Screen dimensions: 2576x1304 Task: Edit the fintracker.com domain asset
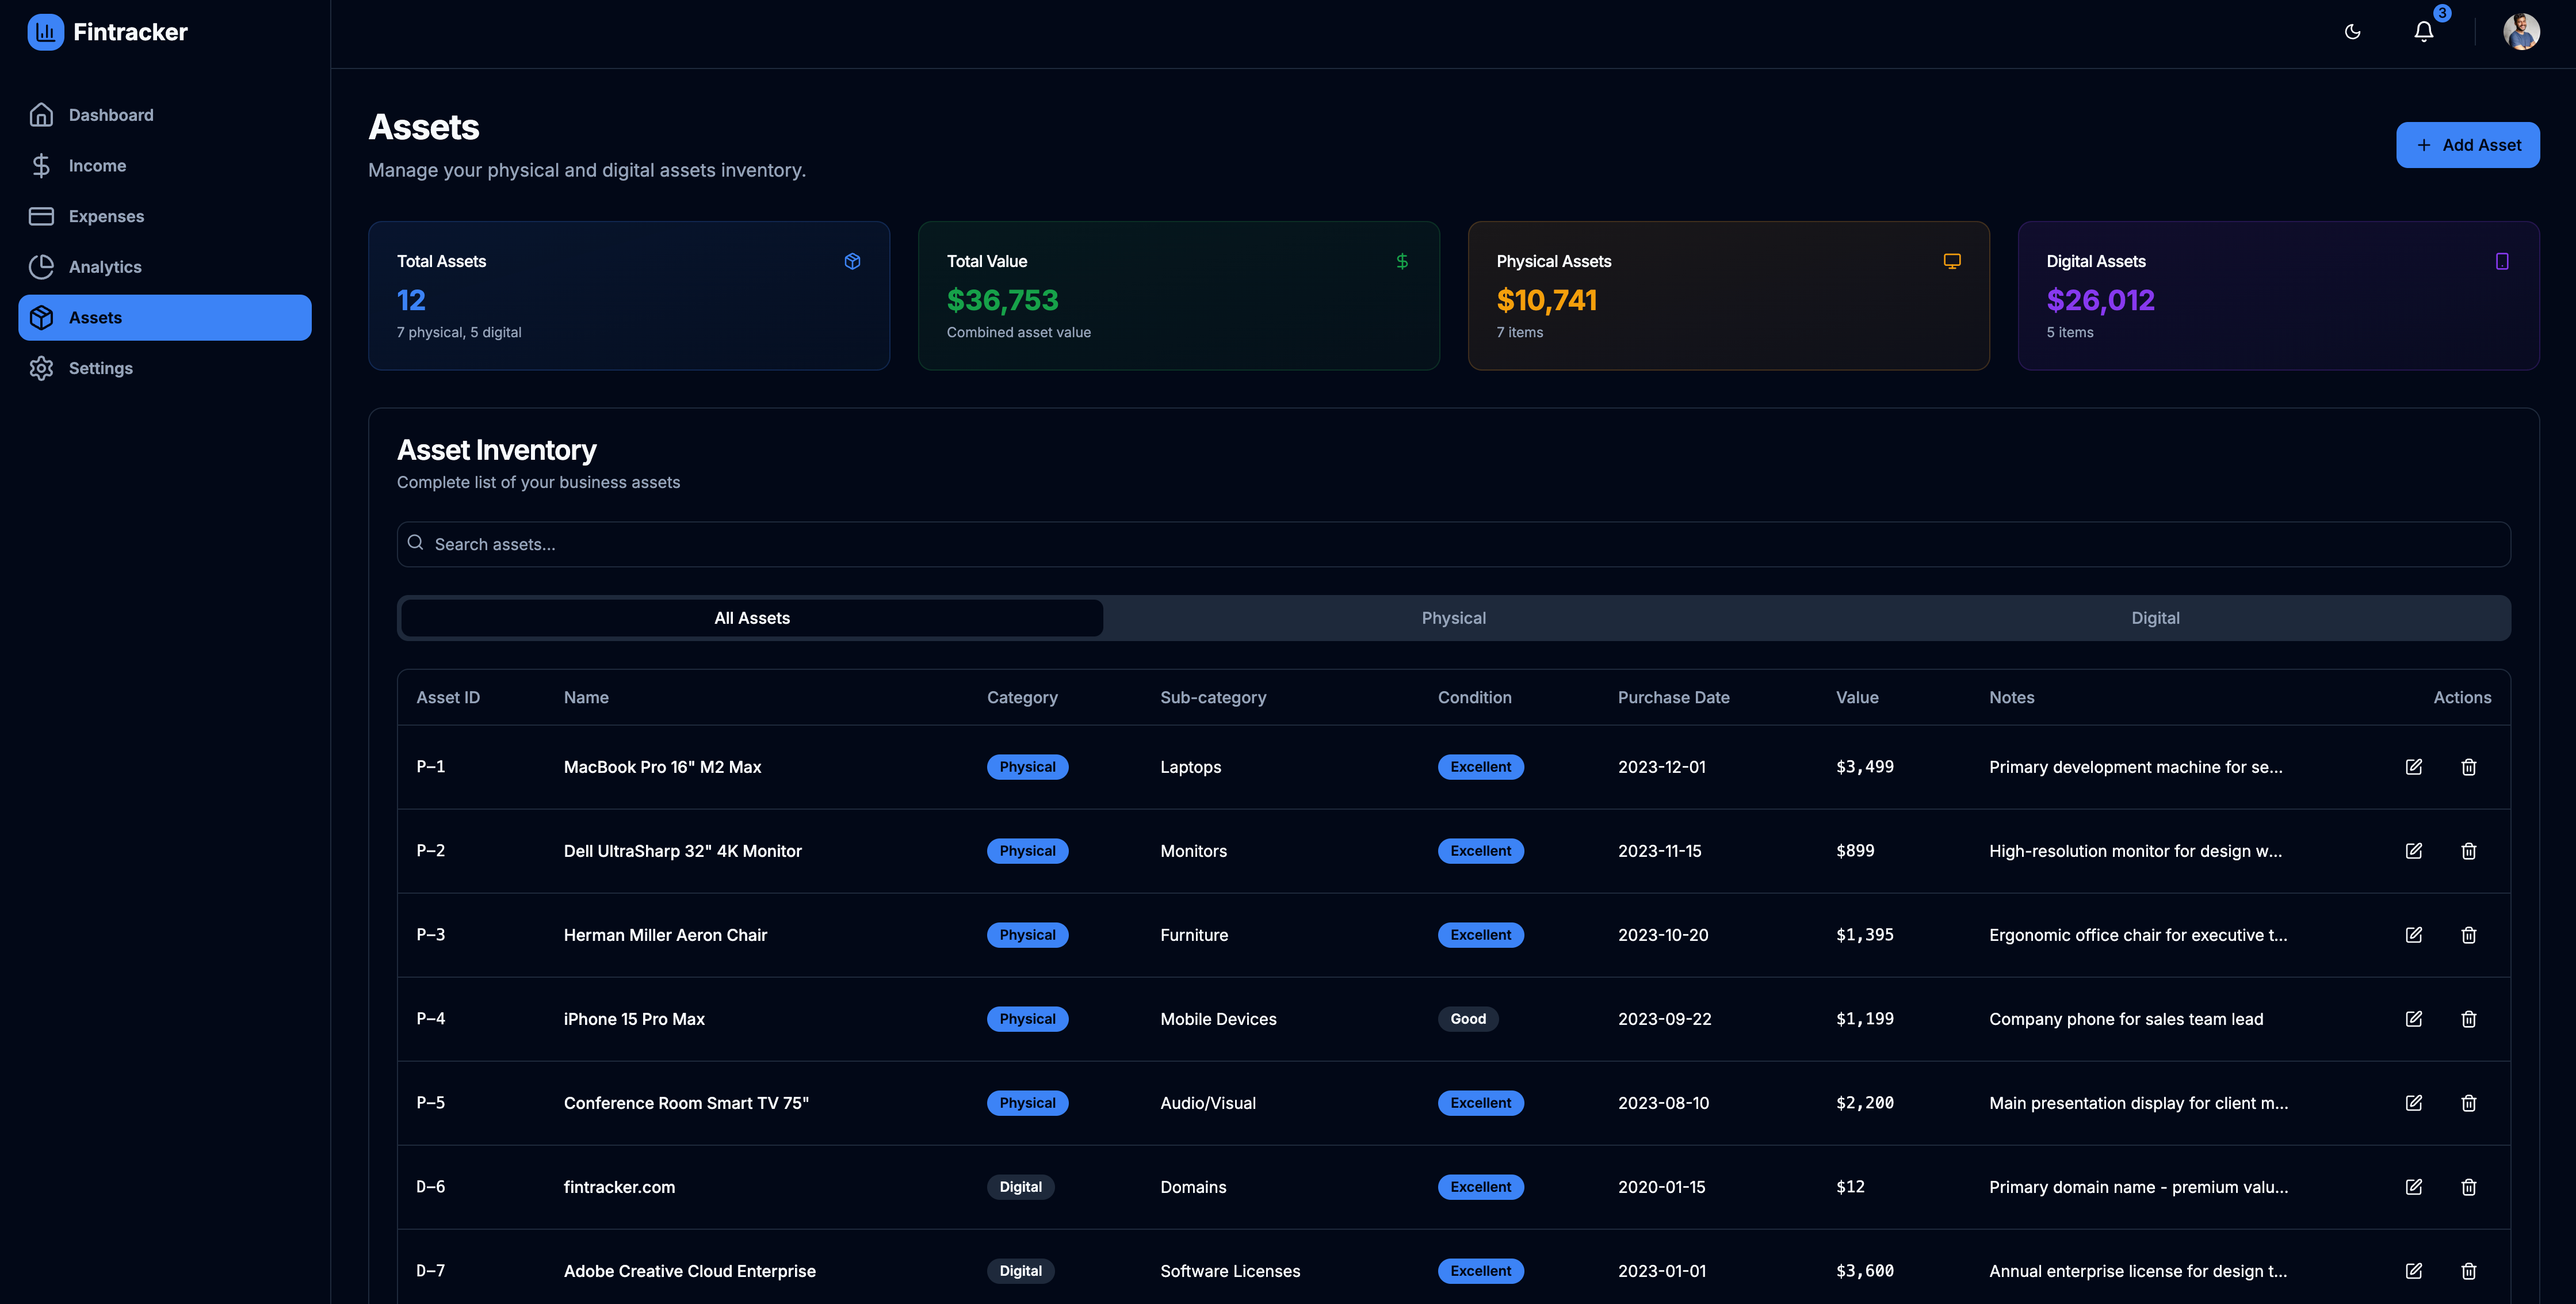point(2413,1187)
